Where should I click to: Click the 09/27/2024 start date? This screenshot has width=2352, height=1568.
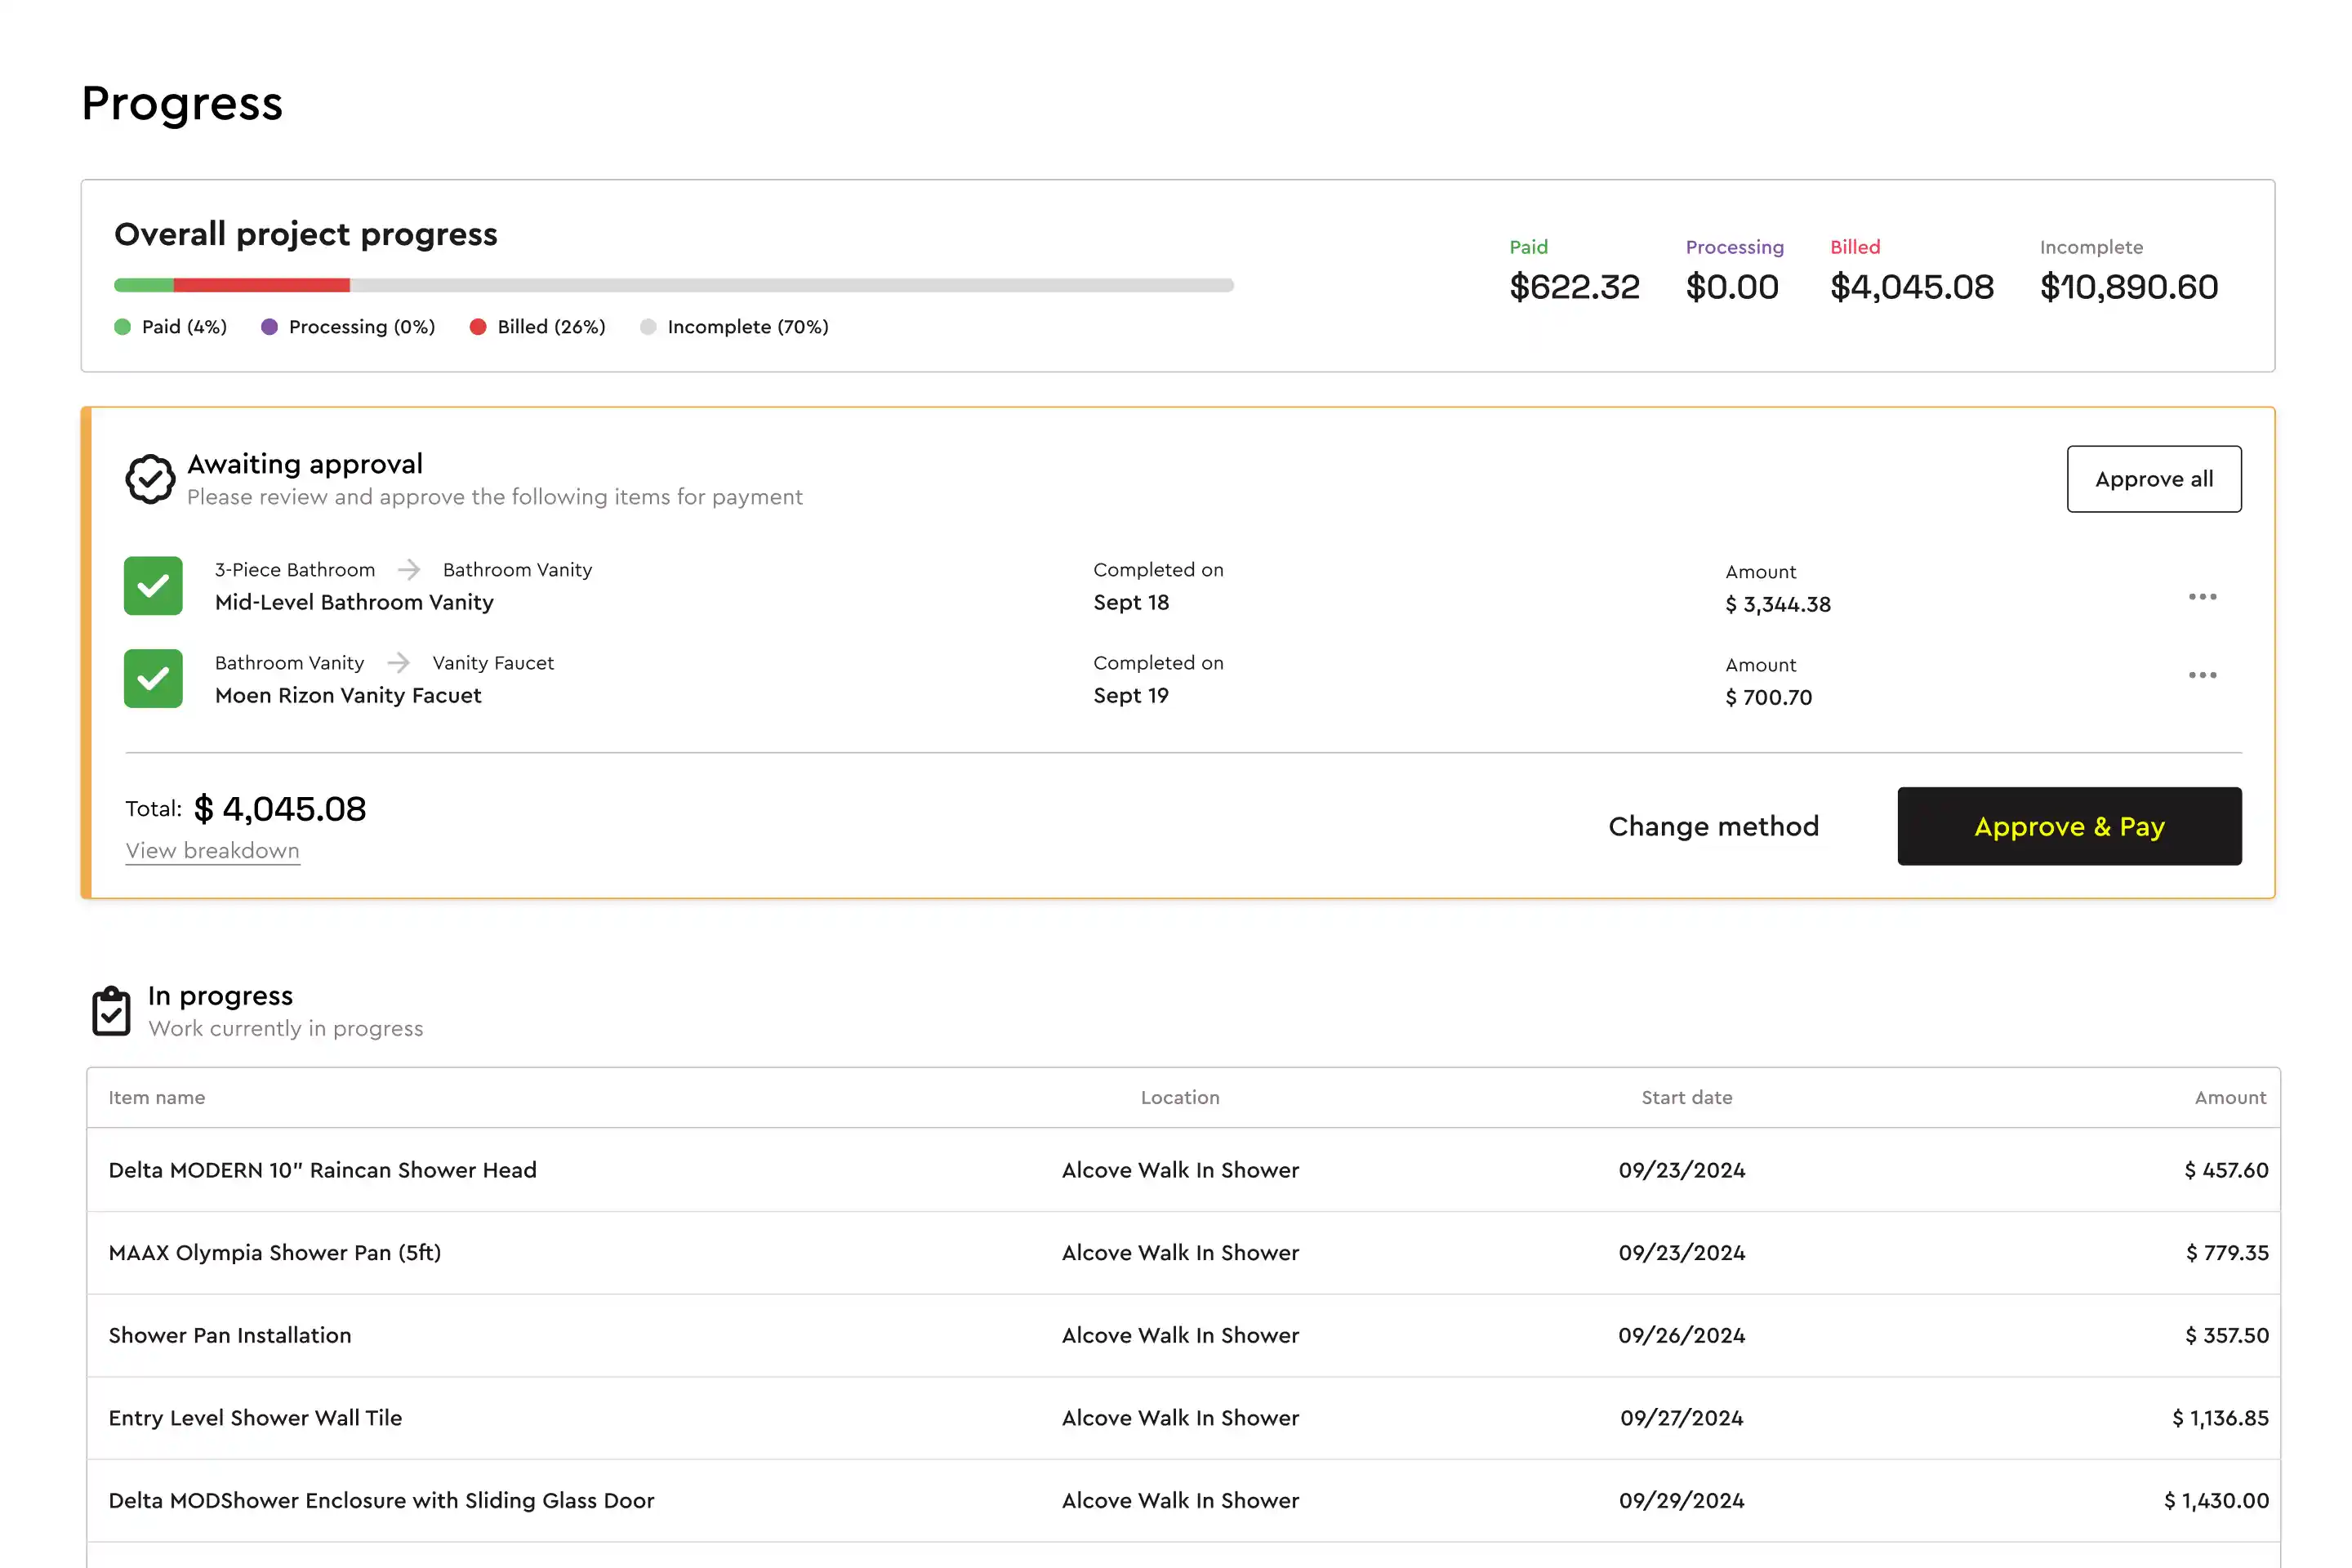click(1682, 1418)
